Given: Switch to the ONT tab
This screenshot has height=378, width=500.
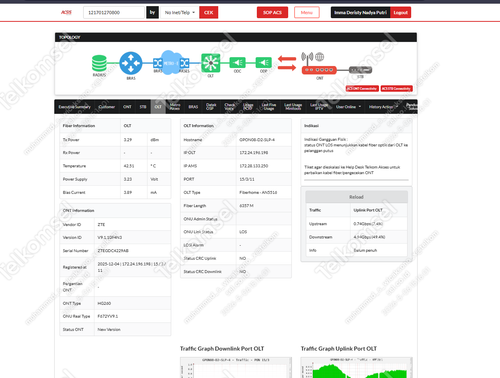Looking at the screenshot, I should (127, 107).
